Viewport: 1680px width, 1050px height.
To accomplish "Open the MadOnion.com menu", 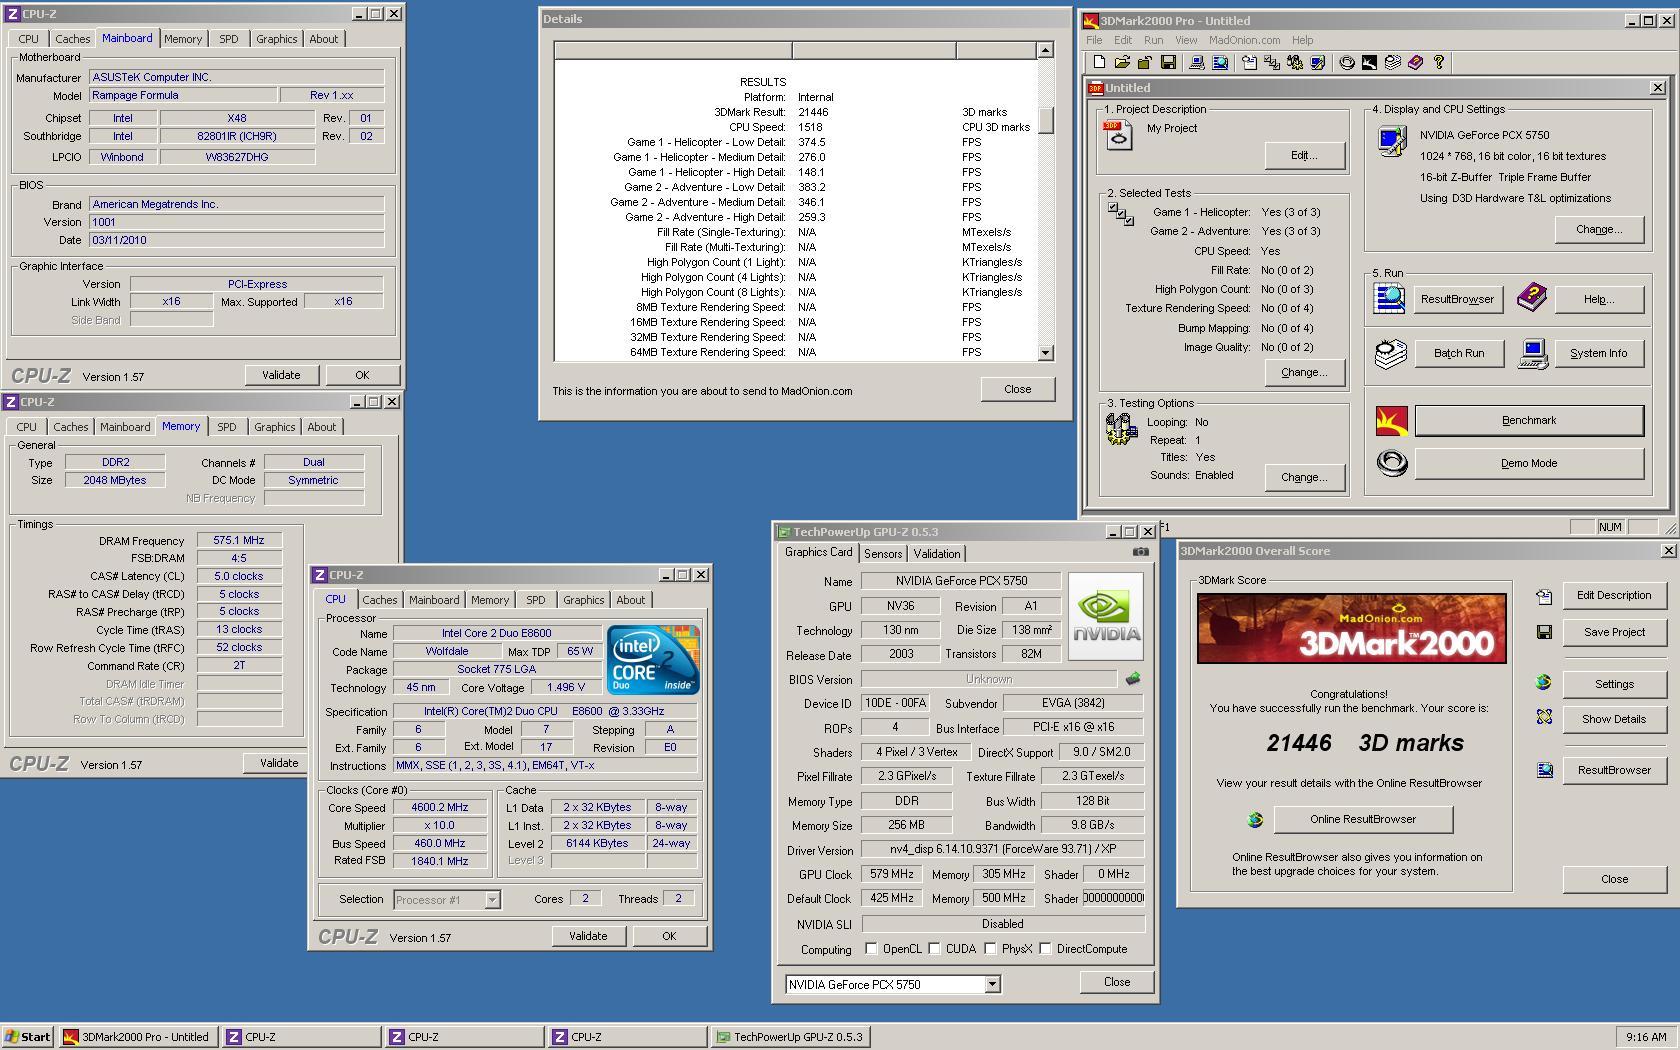I will [1244, 40].
